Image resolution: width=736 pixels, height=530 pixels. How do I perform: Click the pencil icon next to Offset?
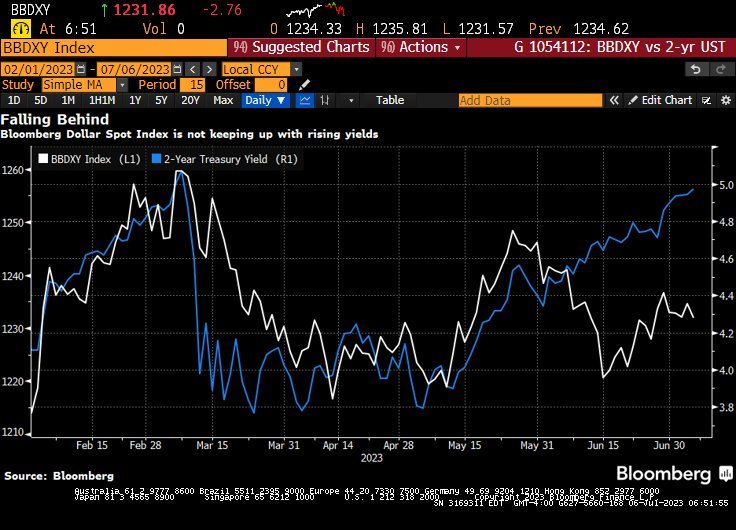pyautogui.click(x=304, y=85)
